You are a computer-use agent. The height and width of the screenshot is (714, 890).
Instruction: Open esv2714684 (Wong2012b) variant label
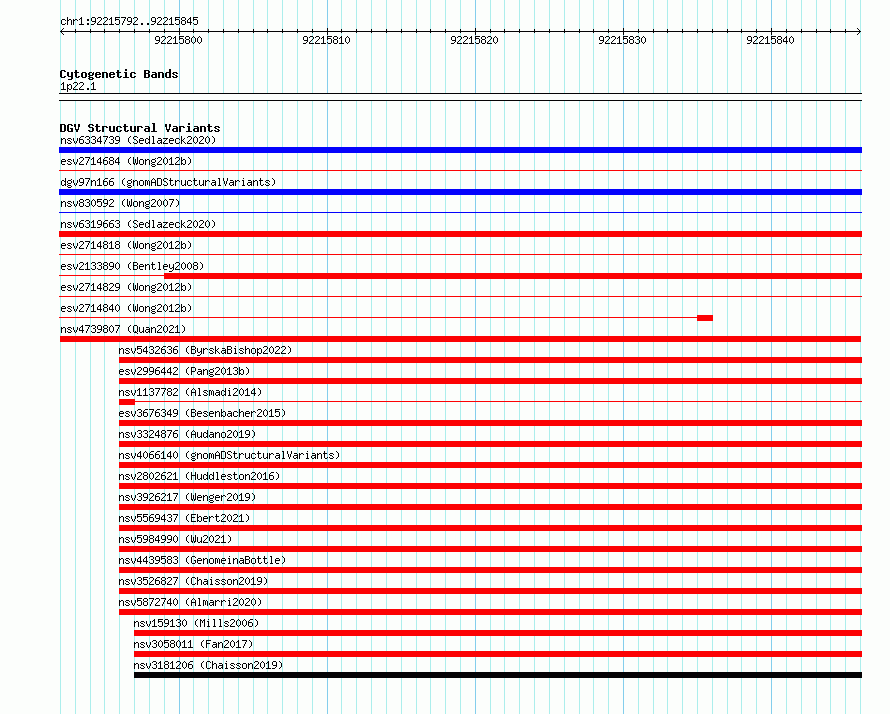(x=126, y=161)
